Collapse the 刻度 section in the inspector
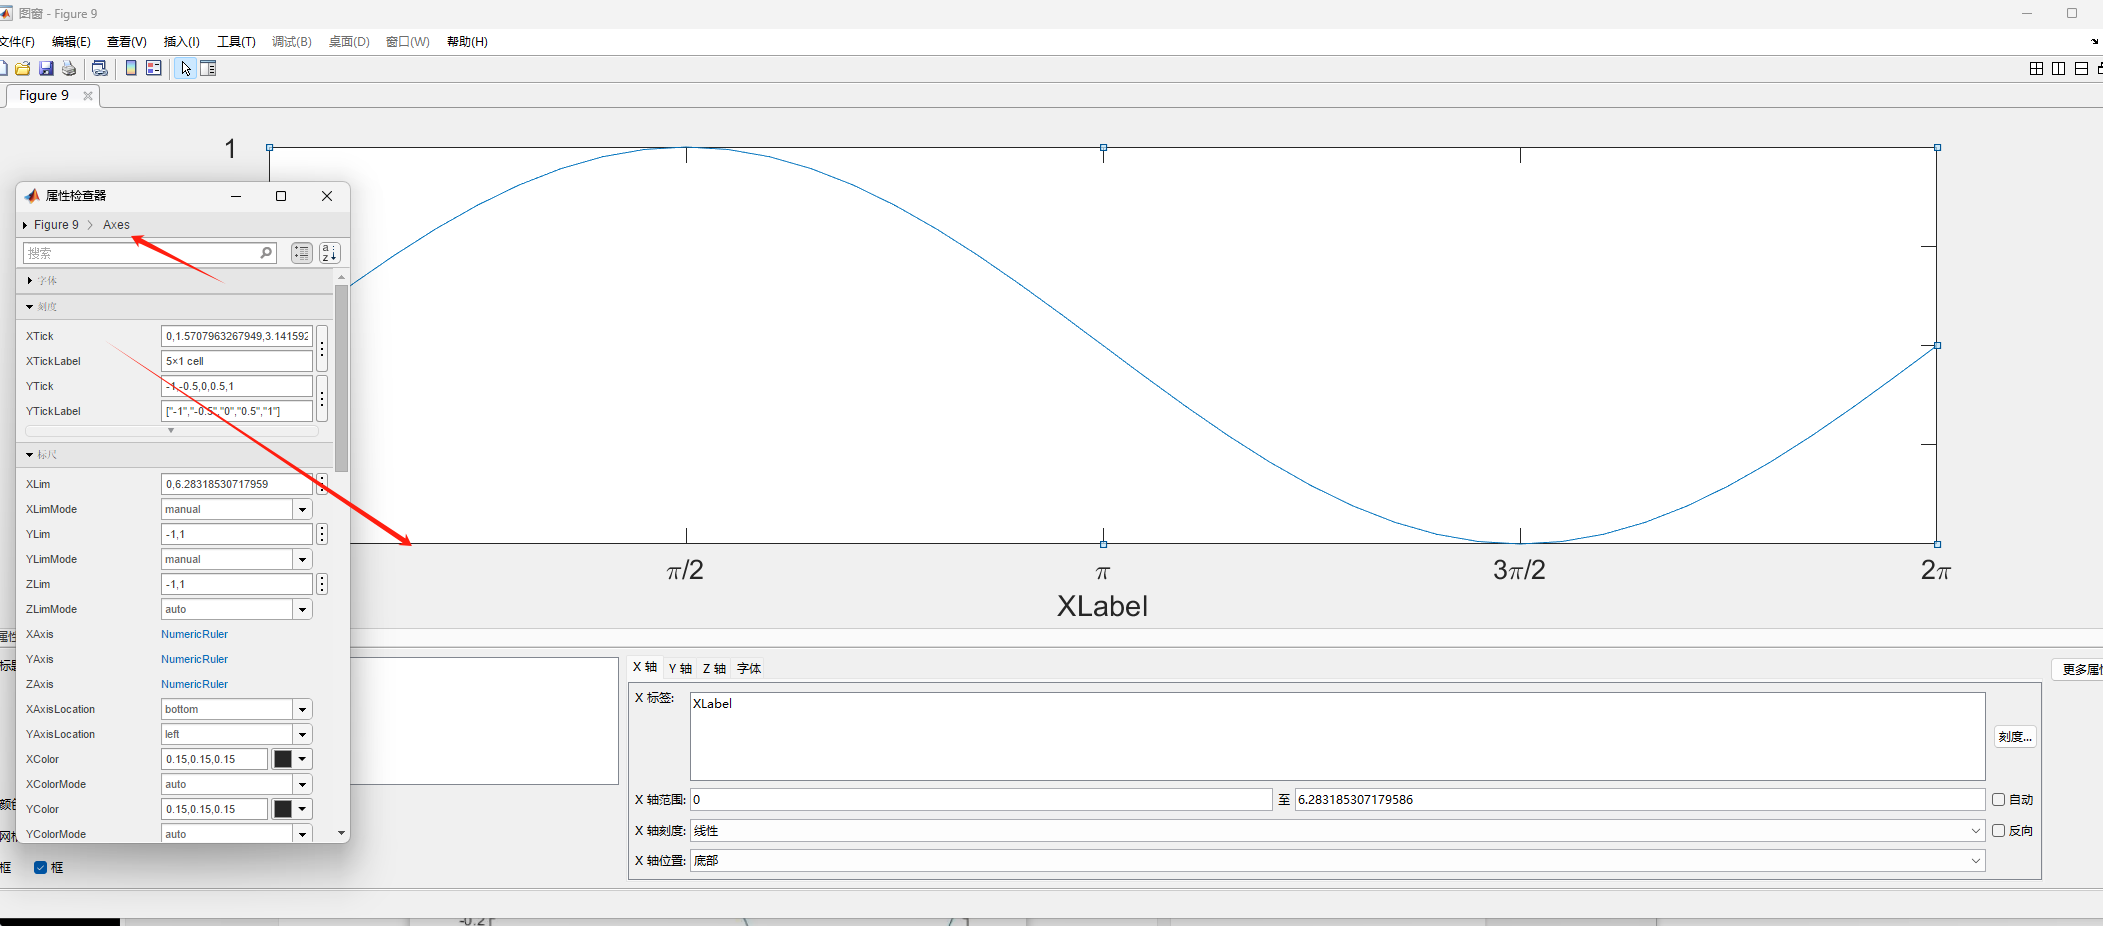The image size is (2103, 926). (x=30, y=307)
